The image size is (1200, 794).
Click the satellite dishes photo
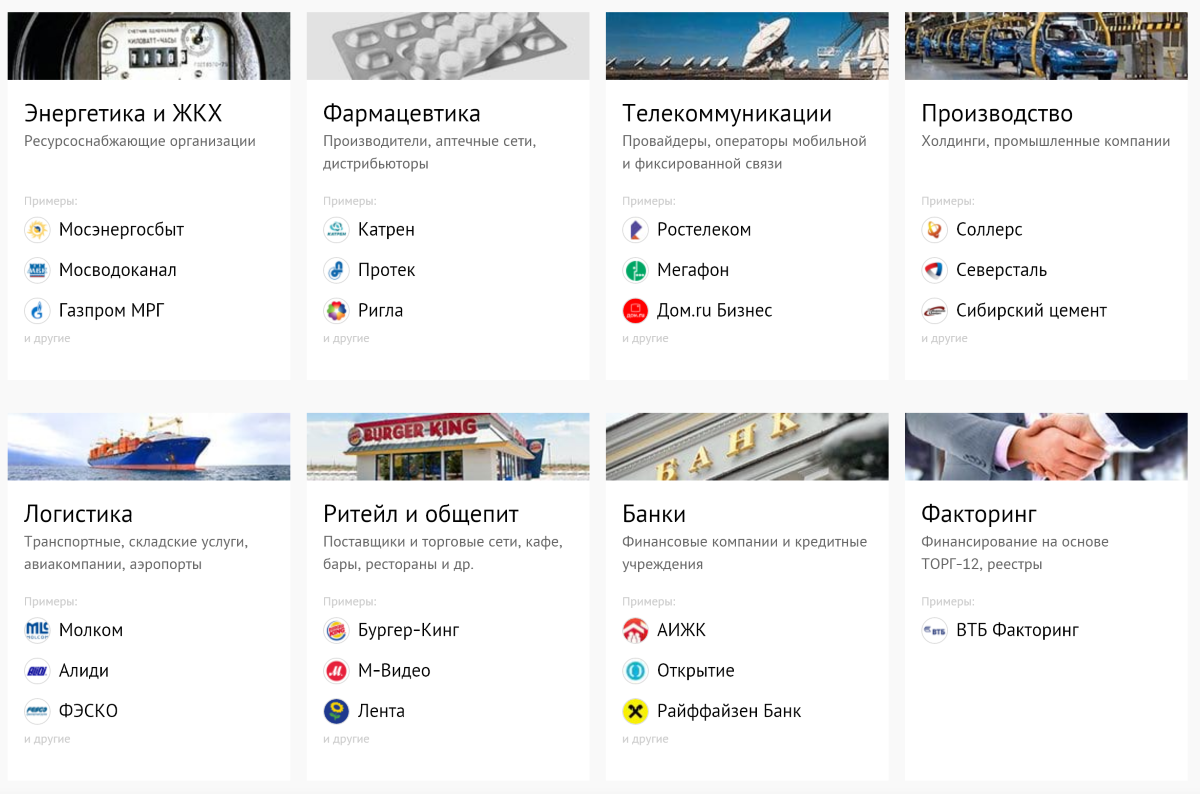coord(747,46)
